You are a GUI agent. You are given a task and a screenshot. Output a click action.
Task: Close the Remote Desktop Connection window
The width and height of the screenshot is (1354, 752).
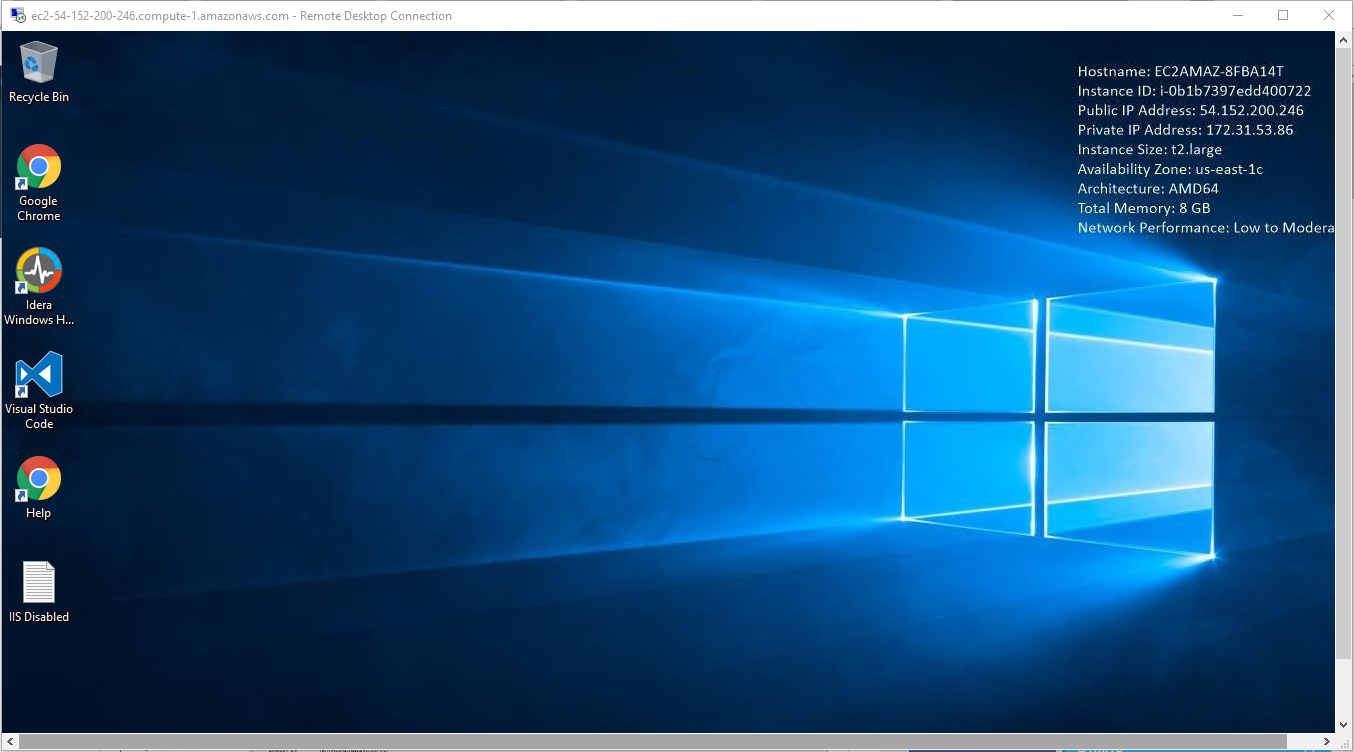1328,15
